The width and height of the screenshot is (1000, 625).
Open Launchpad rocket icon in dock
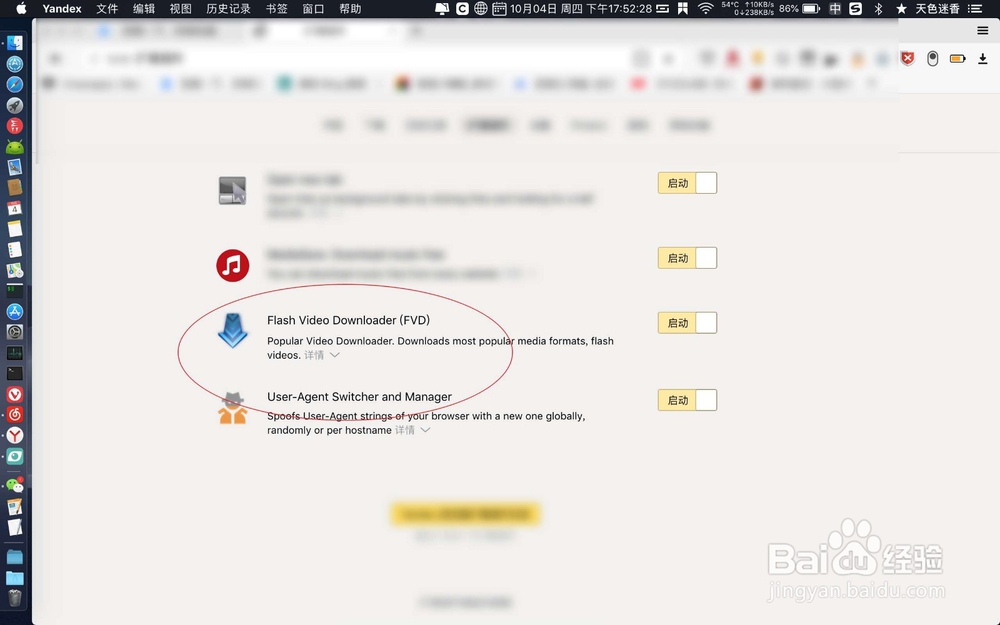15,105
